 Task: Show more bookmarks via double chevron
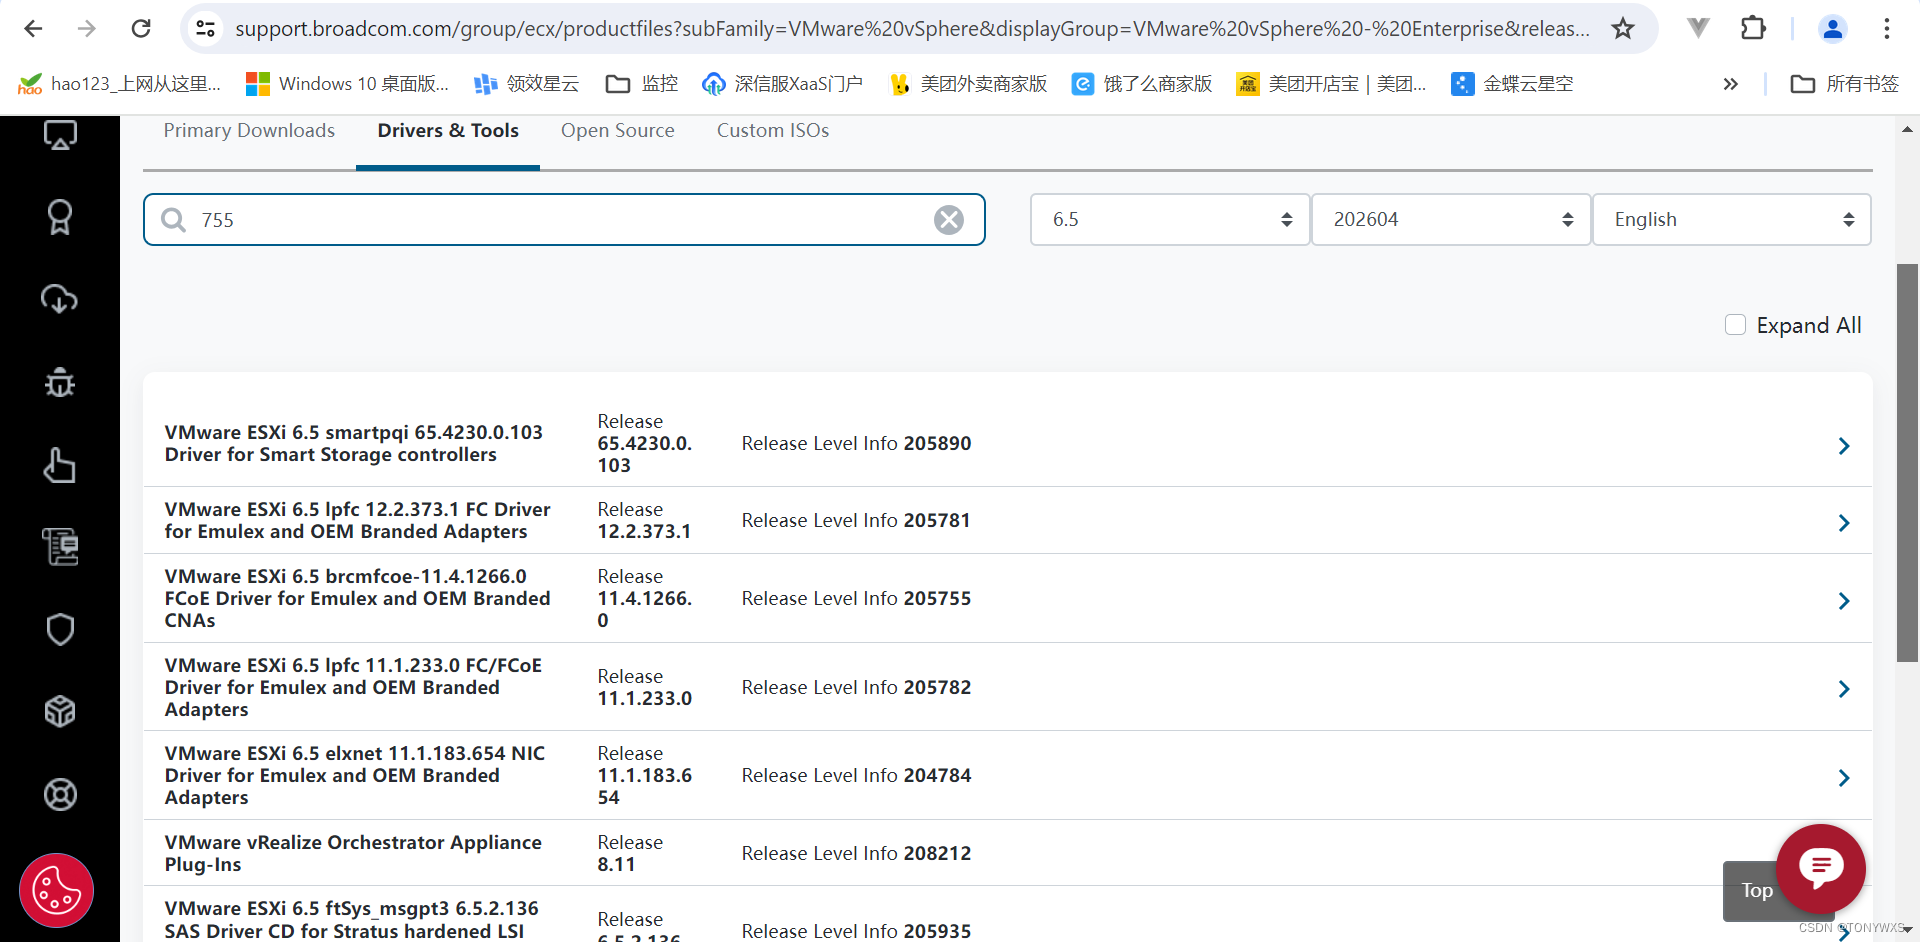1731,84
